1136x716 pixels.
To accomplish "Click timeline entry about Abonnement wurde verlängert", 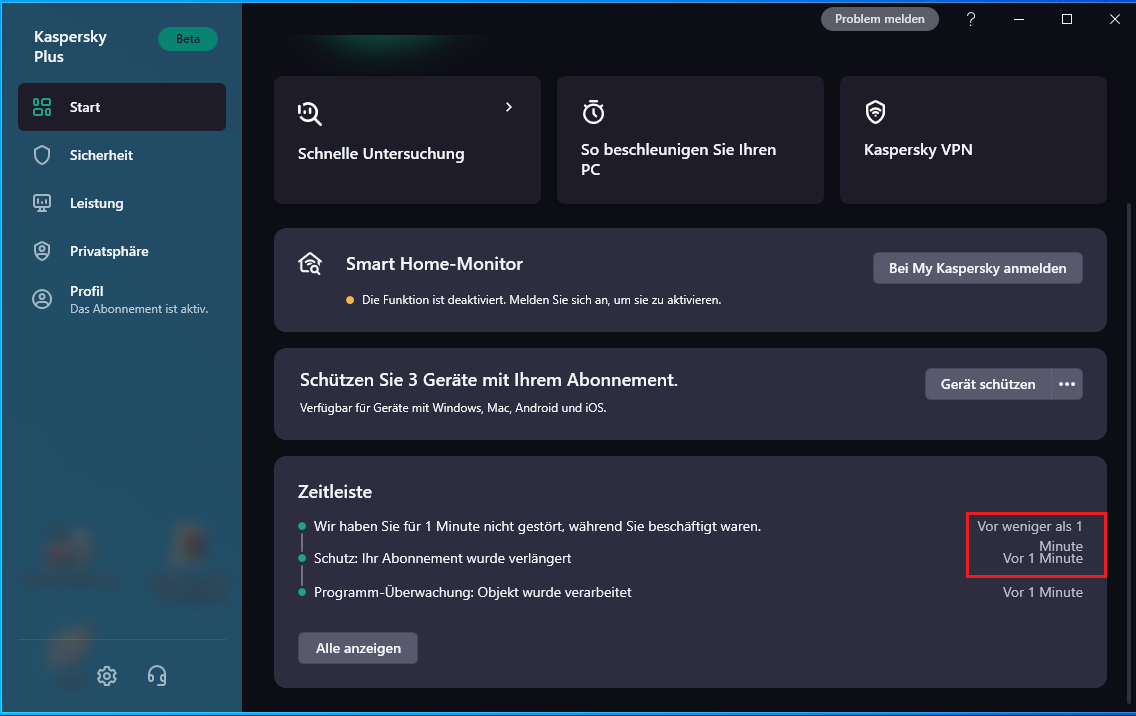I will pos(442,559).
